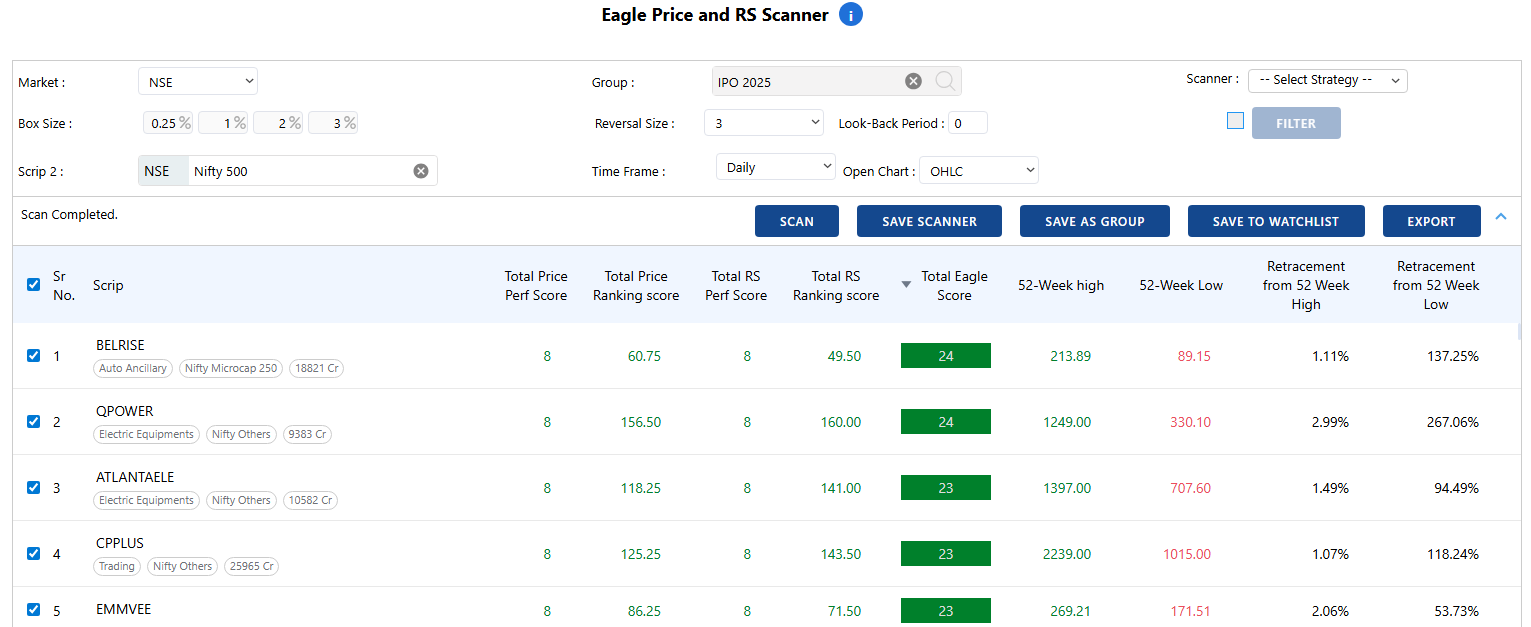Expand the Time Frame Daily dropdown
The image size is (1531, 627).
[775, 167]
